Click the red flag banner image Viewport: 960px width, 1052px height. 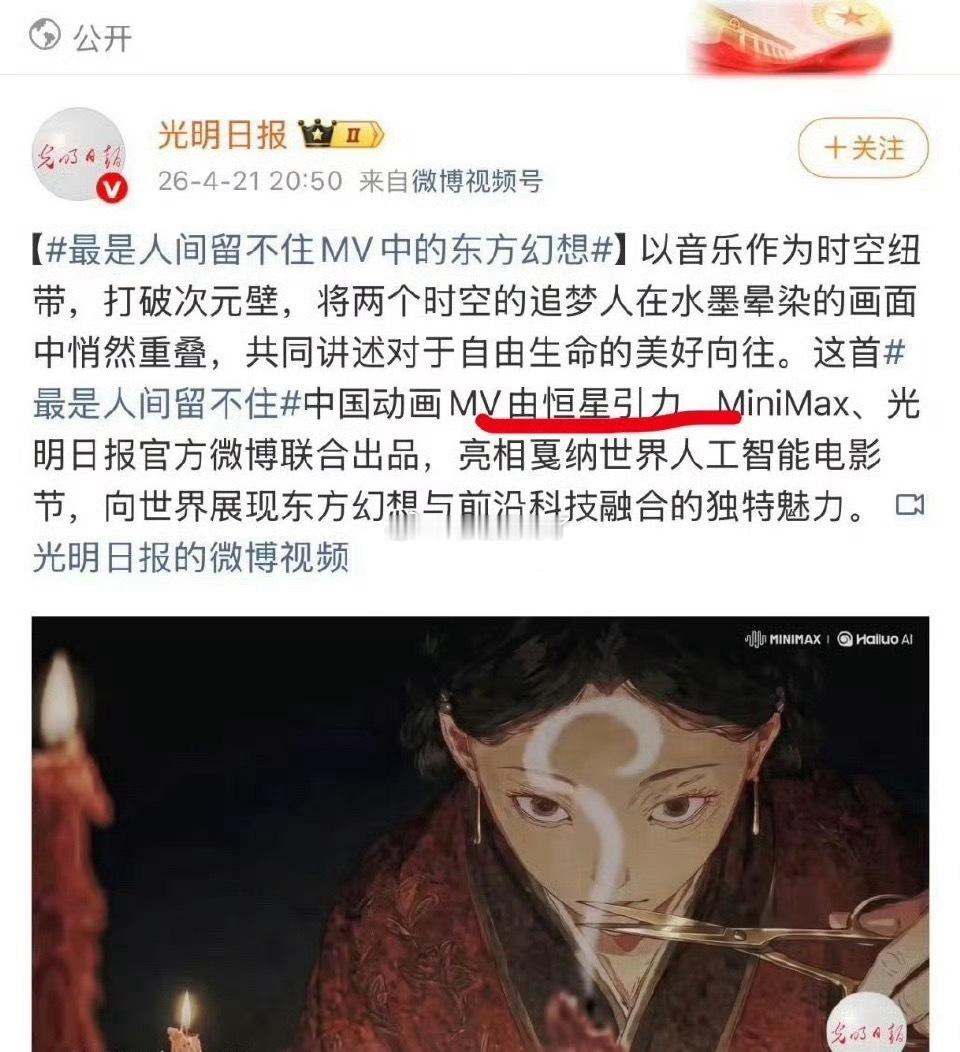[792, 36]
